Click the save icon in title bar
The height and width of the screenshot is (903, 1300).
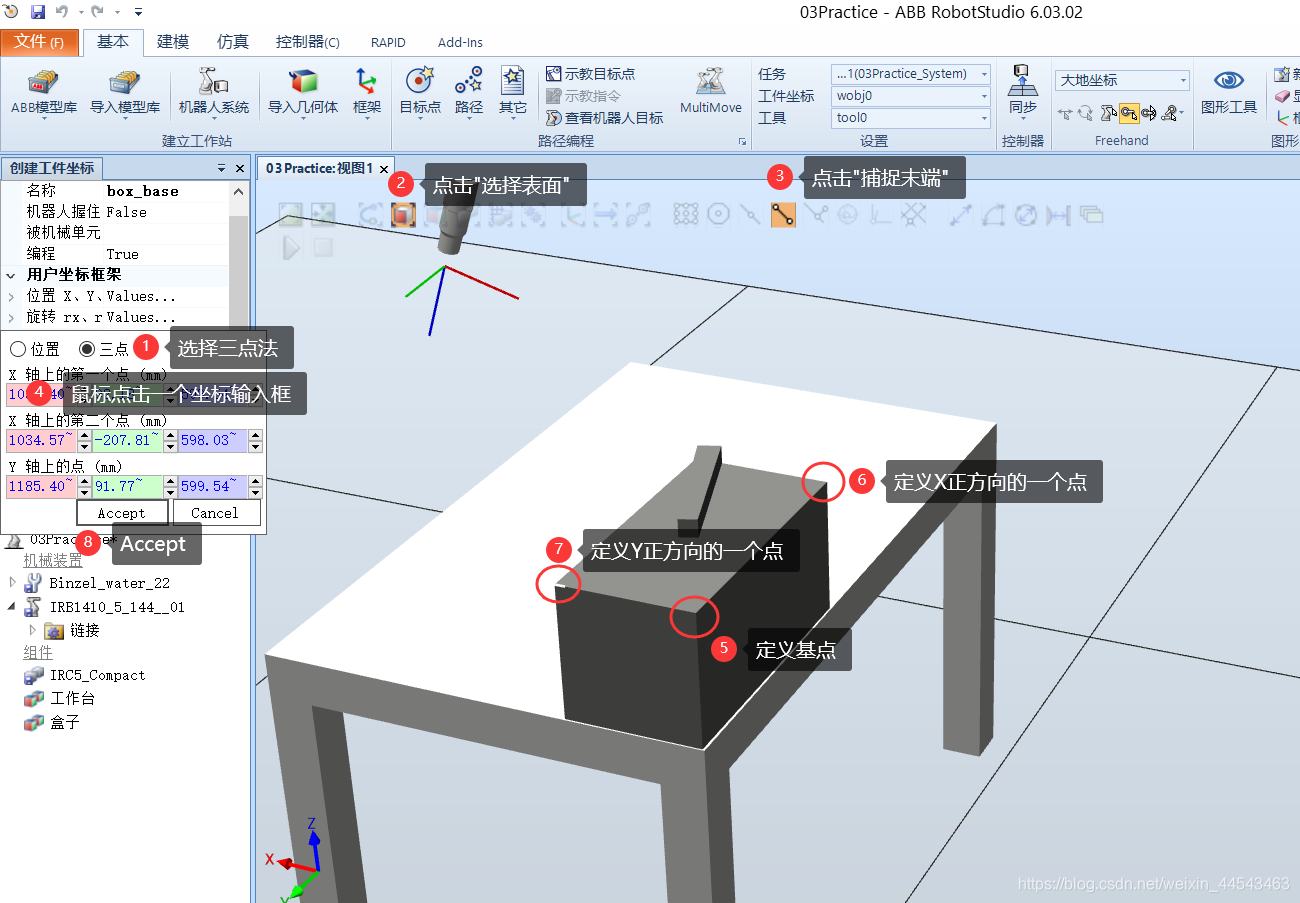[38, 12]
